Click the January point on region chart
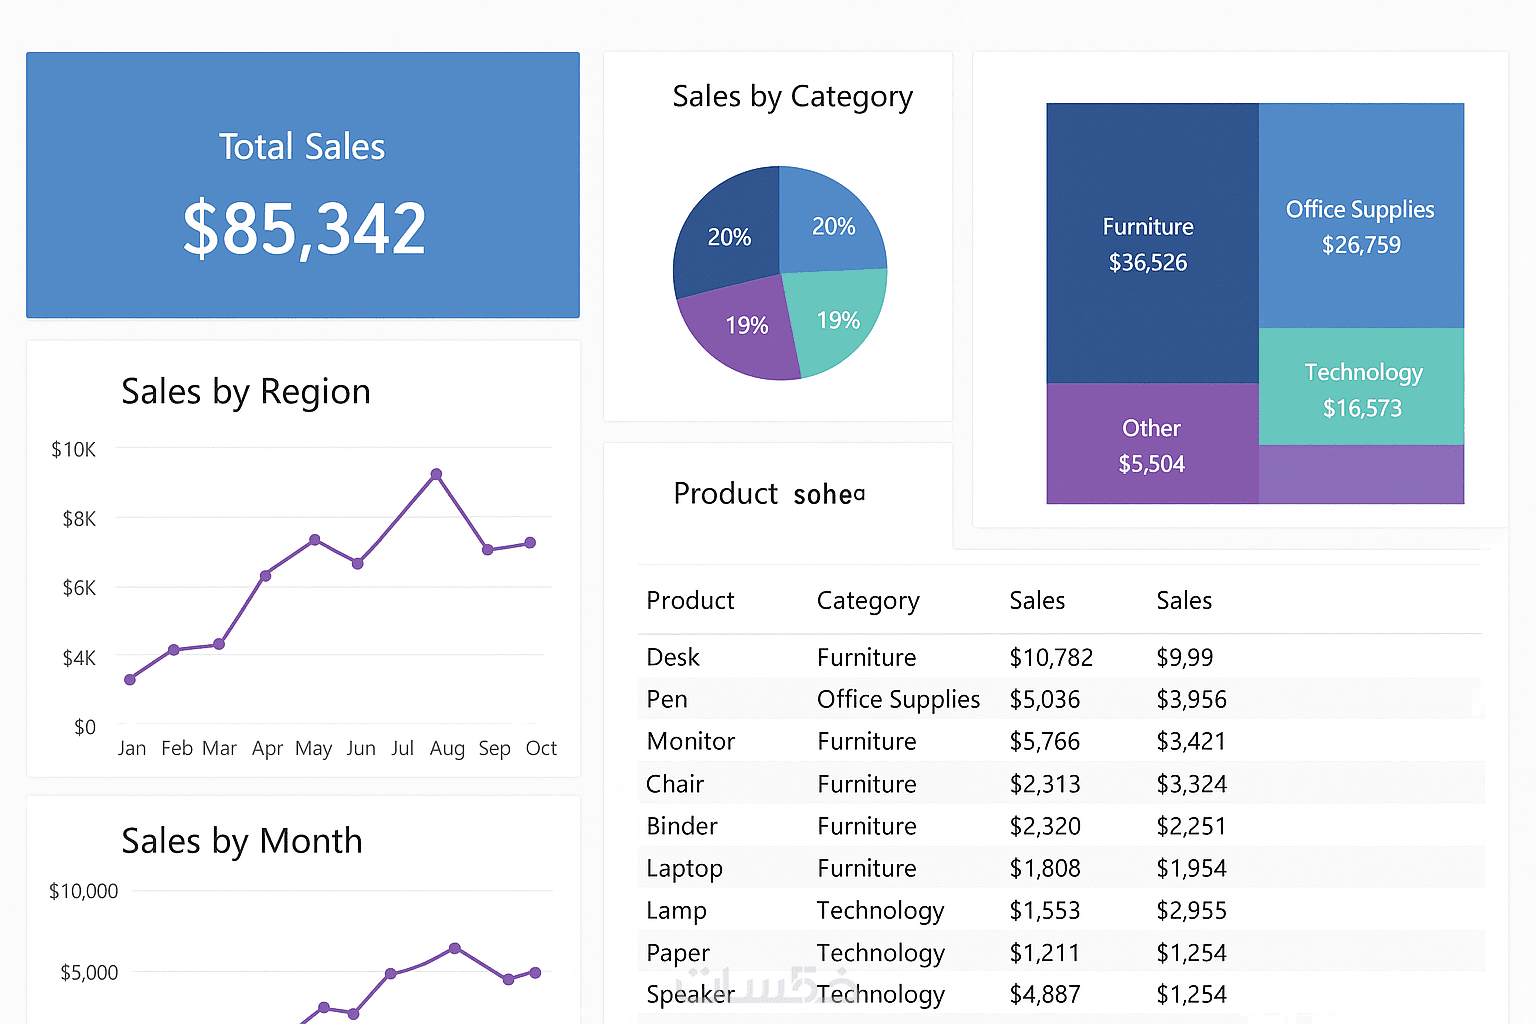The image size is (1536, 1024). coord(130,680)
